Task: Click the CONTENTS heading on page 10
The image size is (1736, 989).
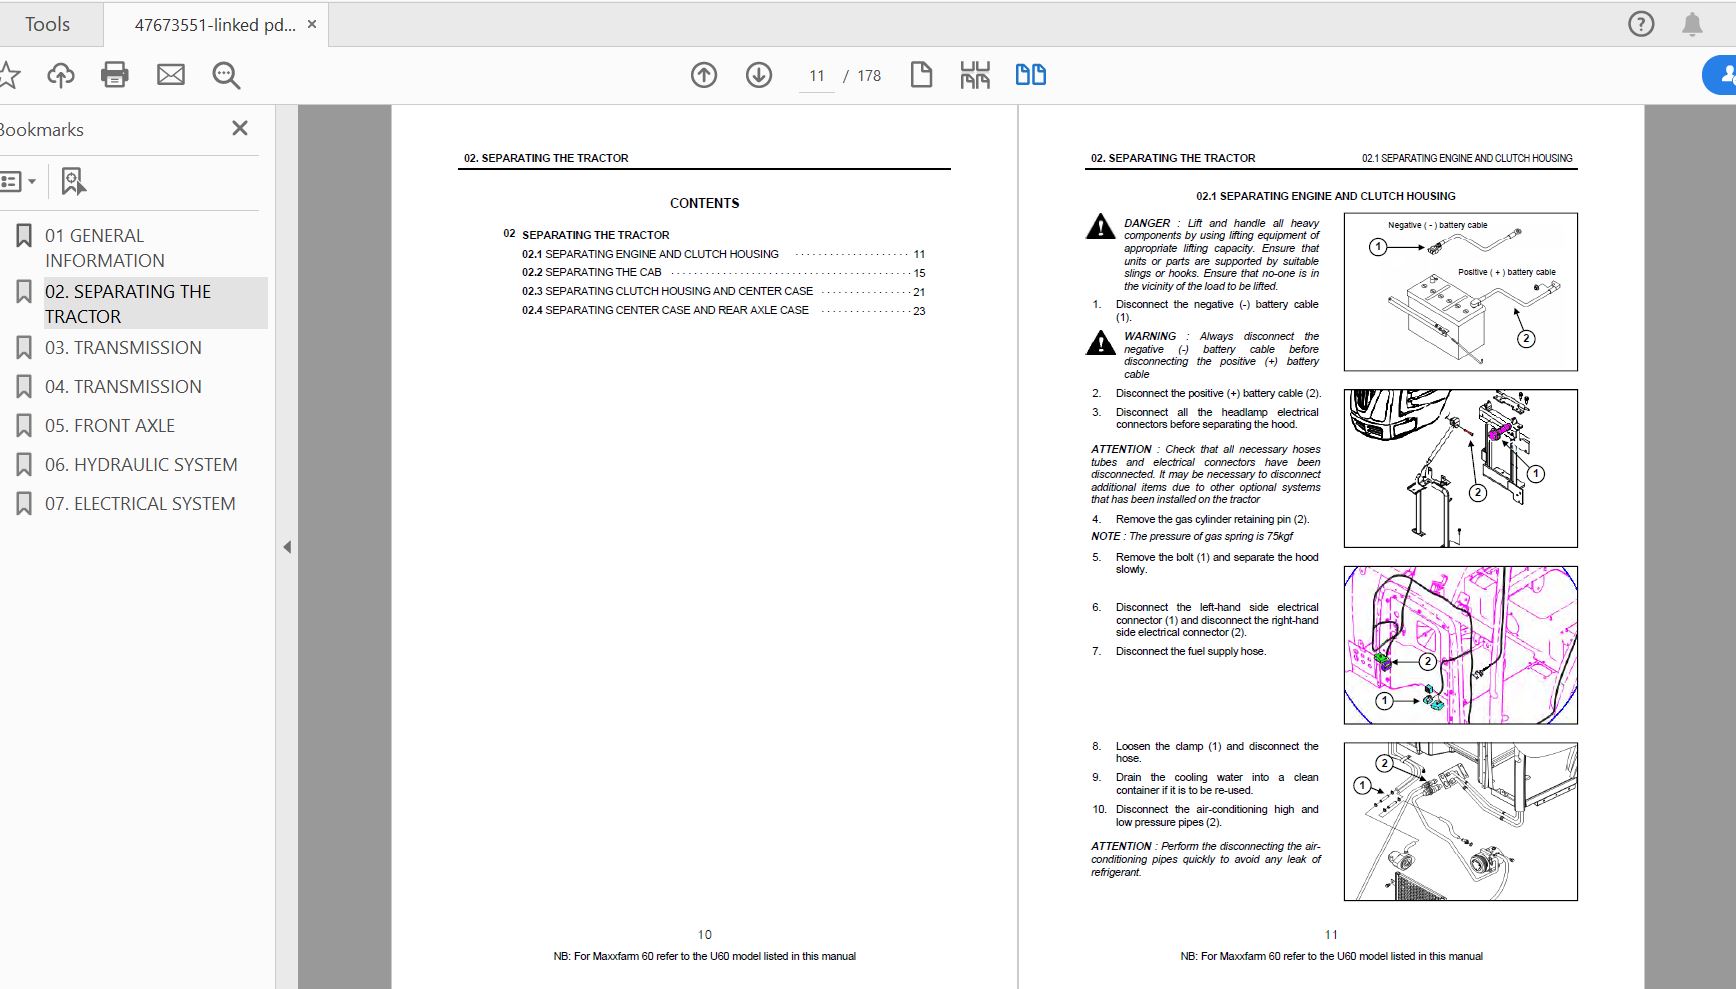Action: tap(704, 203)
